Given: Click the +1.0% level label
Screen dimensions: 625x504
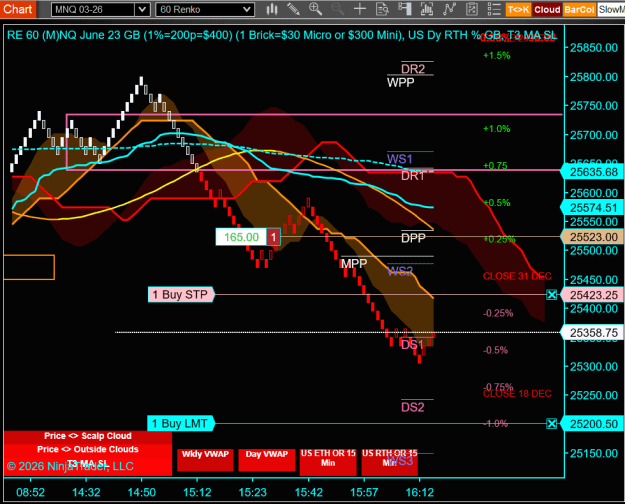Looking at the screenshot, I should point(497,129).
